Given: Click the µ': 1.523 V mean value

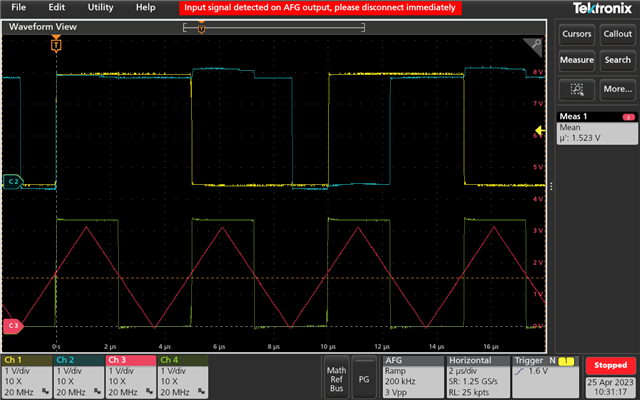Looking at the screenshot, I should pyautogui.click(x=580, y=138).
